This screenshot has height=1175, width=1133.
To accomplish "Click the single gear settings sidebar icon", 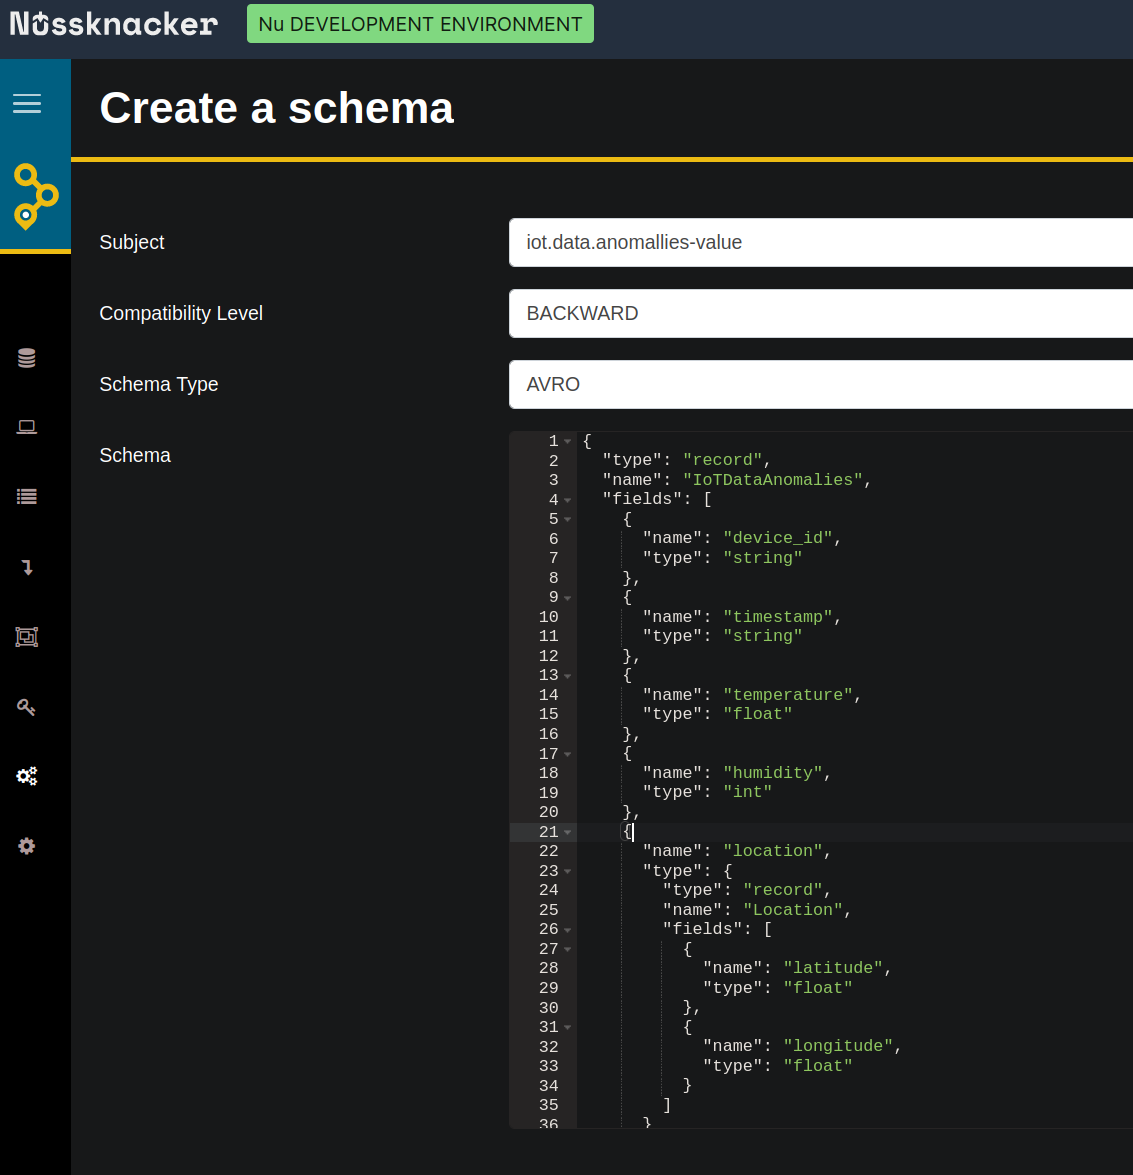I will (x=27, y=846).
